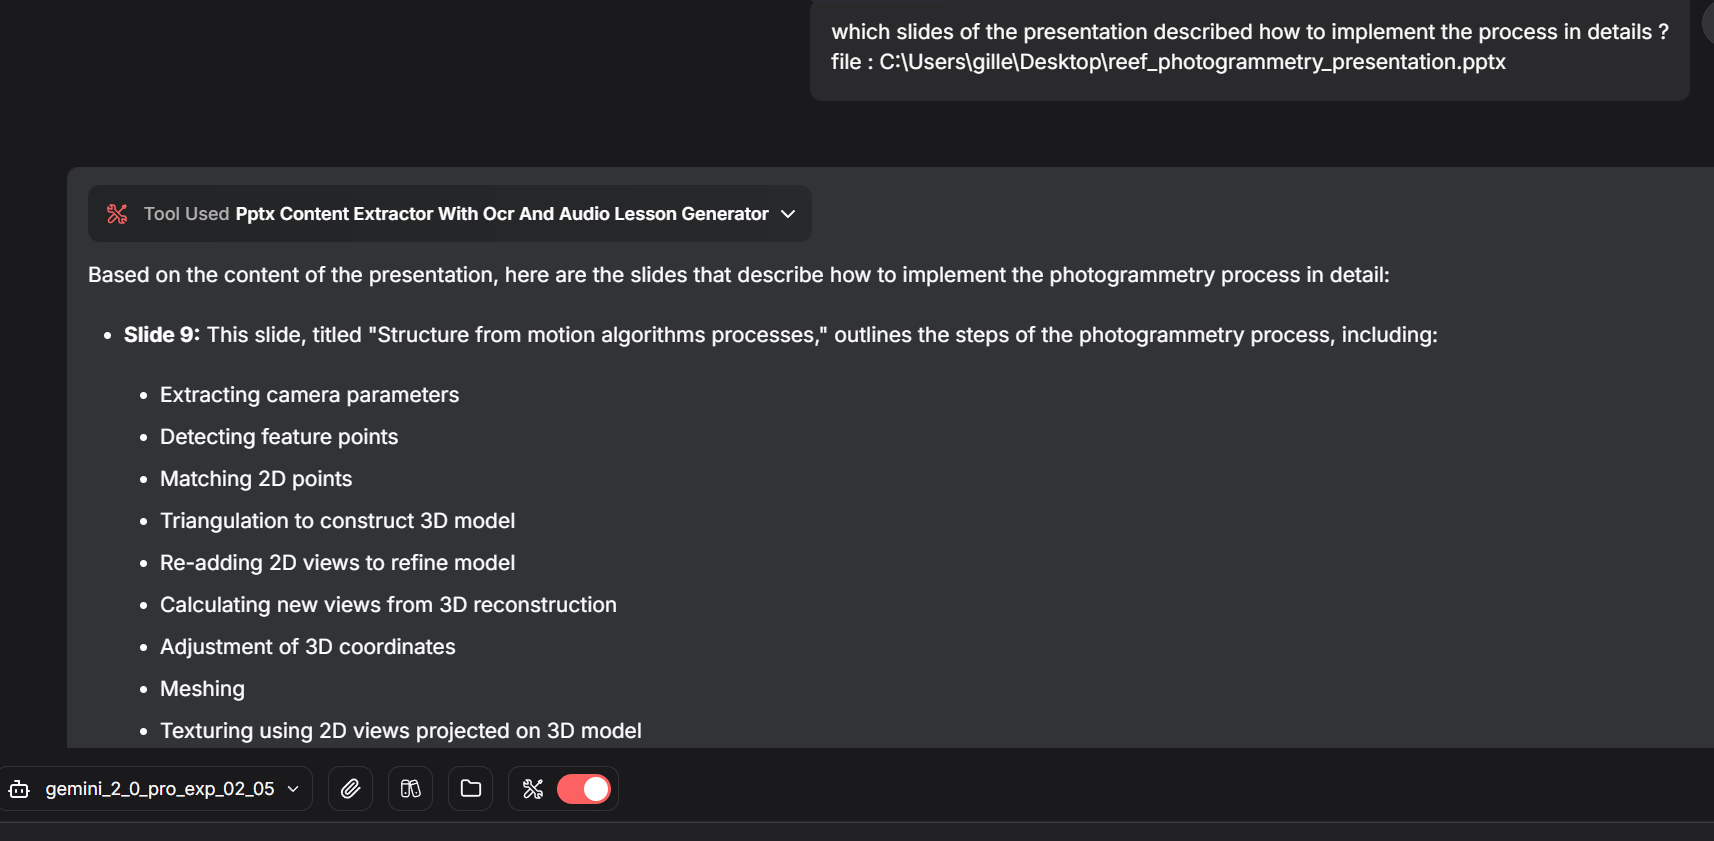Open the gemini_2_0_pro_exp_02_05 model dropdown
The height and width of the screenshot is (841, 1714).
160,788
